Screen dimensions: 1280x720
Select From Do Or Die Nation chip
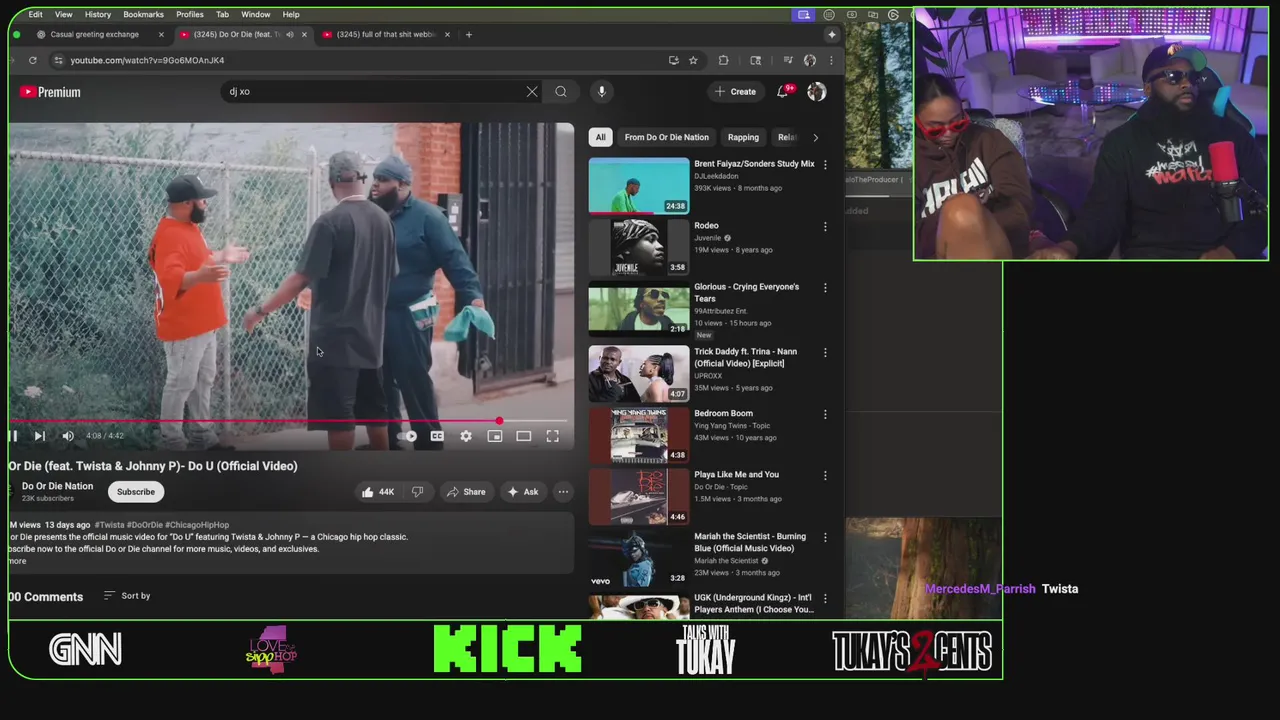[666, 137]
